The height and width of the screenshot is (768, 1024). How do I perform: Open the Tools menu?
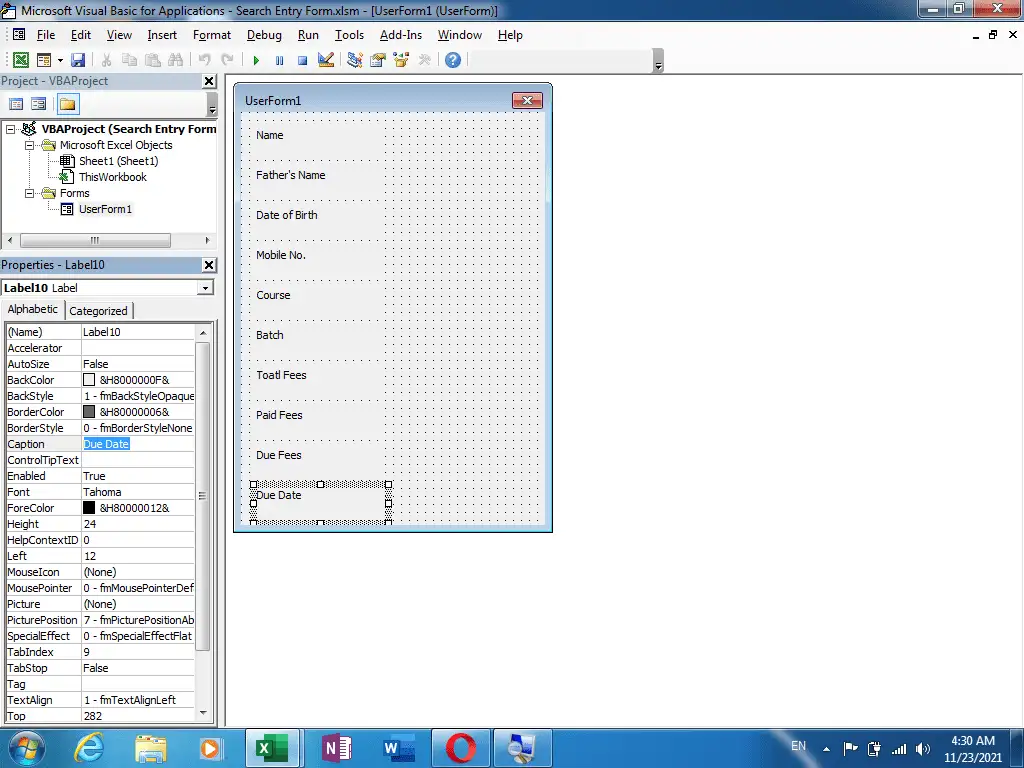pyautogui.click(x=349, y=35)
